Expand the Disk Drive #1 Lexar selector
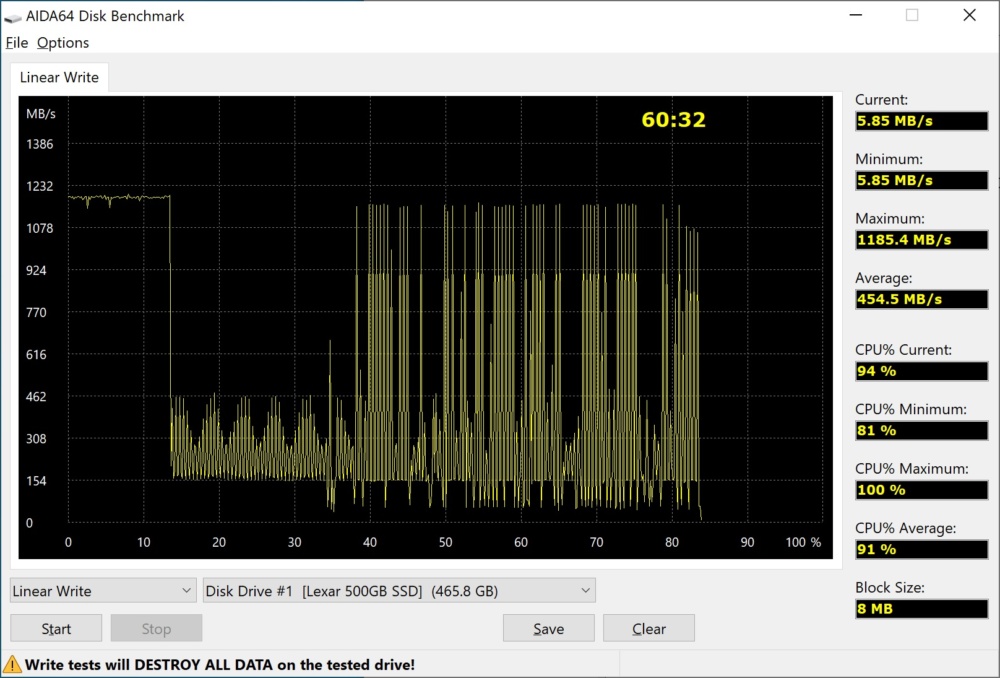This screenshot has height=678, width=1000. point(399,591)
